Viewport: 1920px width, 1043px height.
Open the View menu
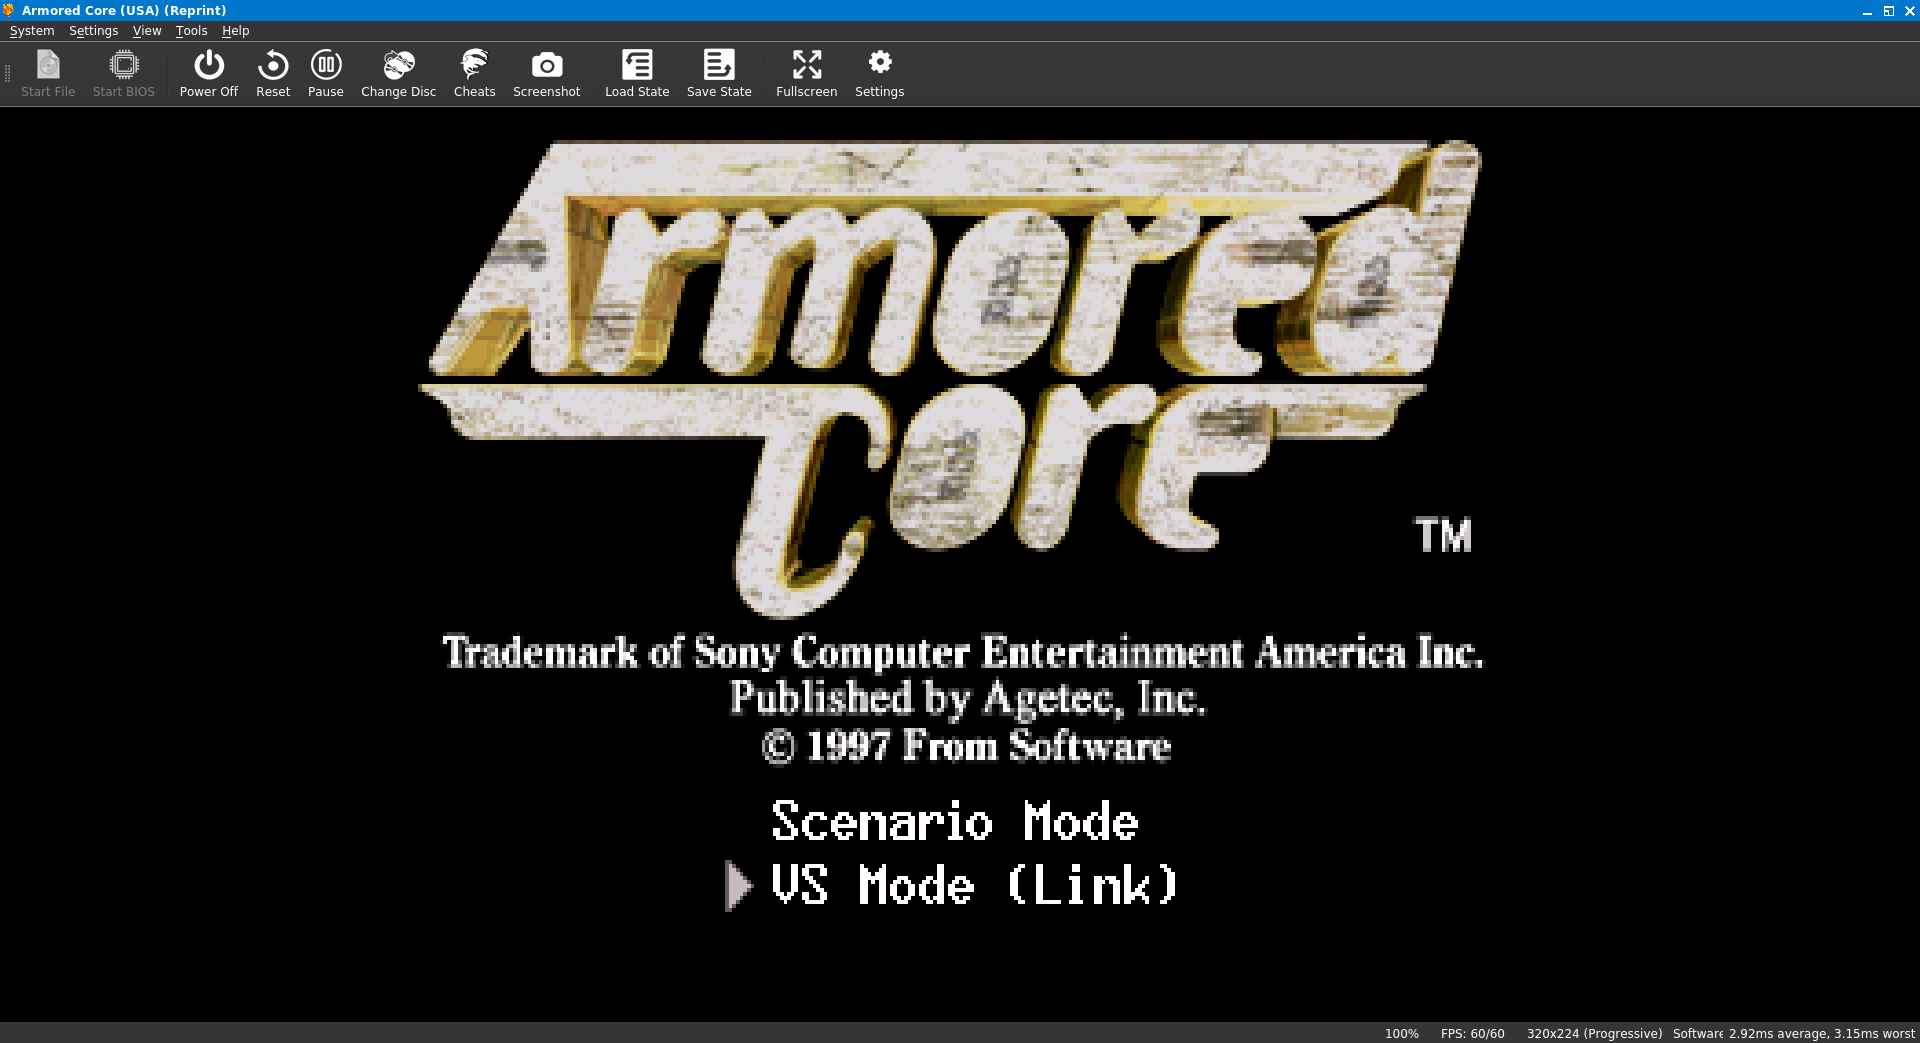point(147,31)
